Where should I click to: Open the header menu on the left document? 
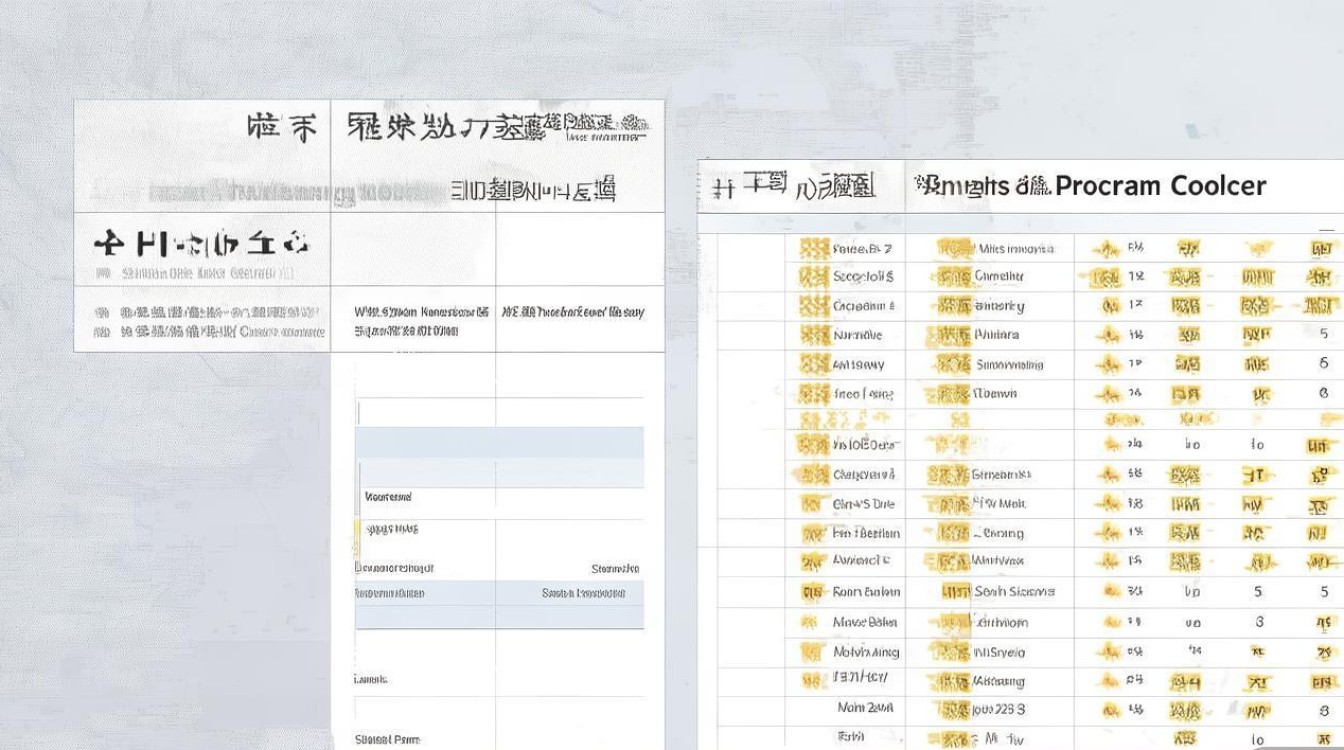click(500, 125)
